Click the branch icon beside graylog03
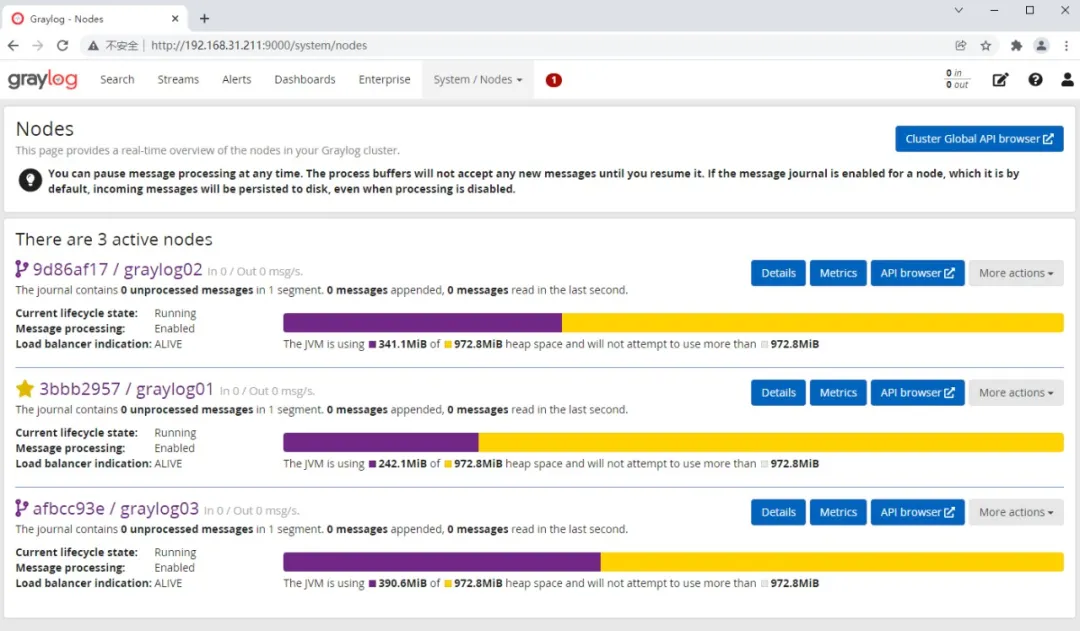The height and width of the screenshot is (631, 1080). coord(22,508)
